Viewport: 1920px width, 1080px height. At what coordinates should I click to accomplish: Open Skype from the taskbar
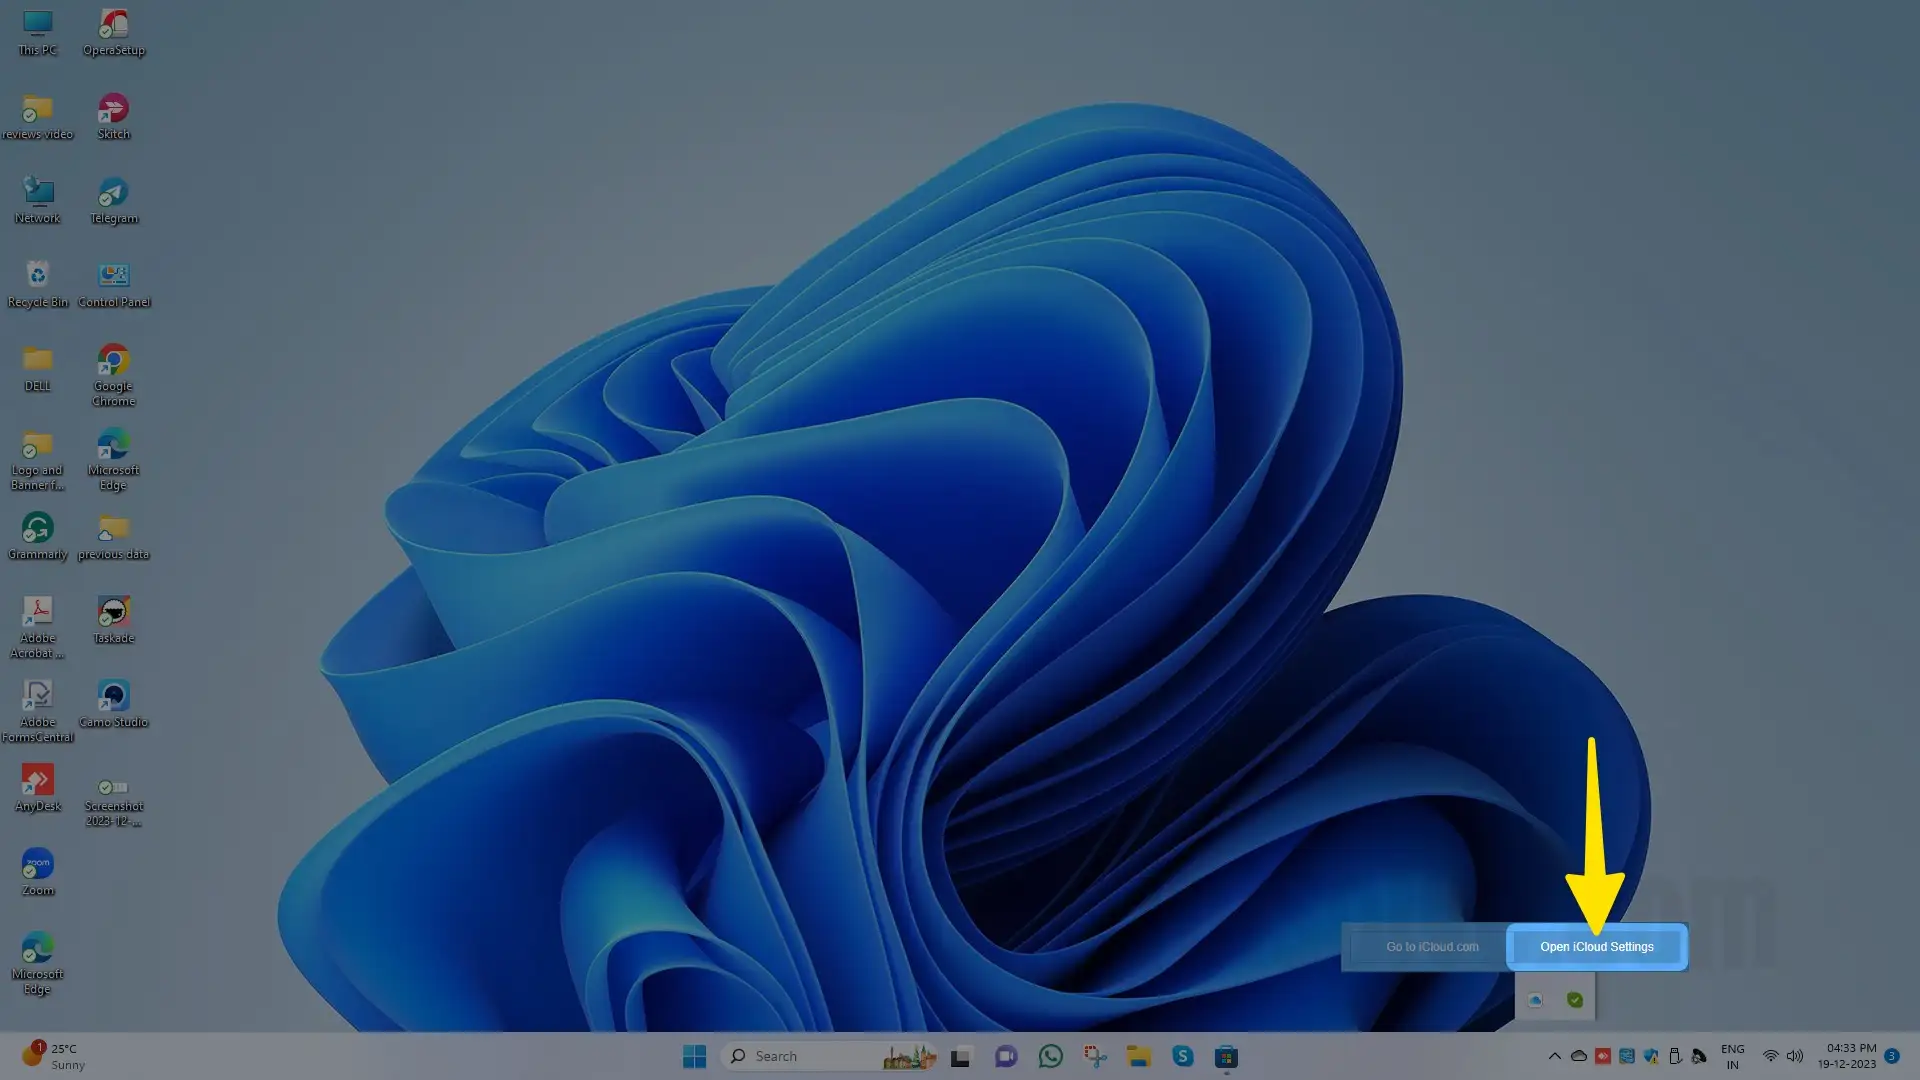(x=1182, y=1056)
